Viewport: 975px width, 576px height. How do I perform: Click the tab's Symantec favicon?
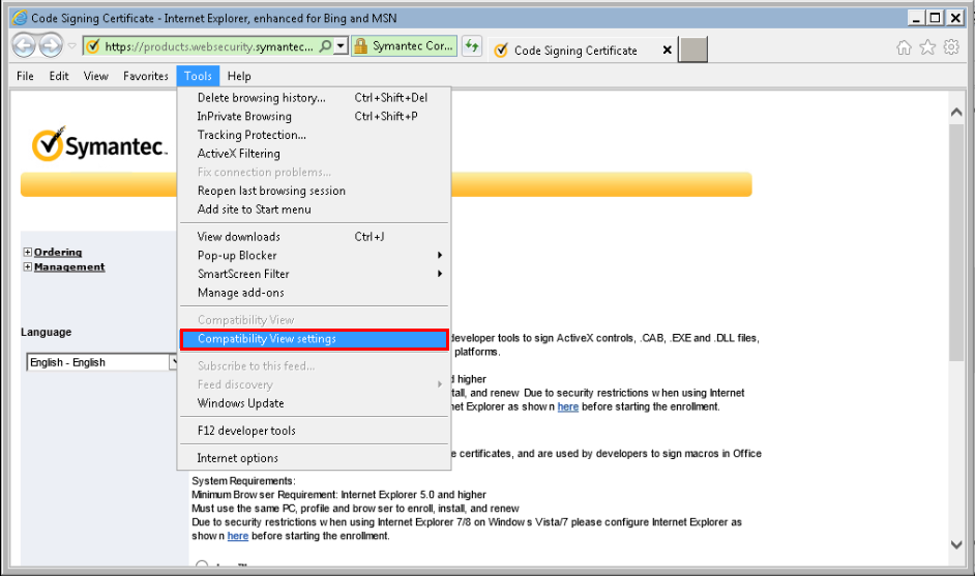click(501, 50)
